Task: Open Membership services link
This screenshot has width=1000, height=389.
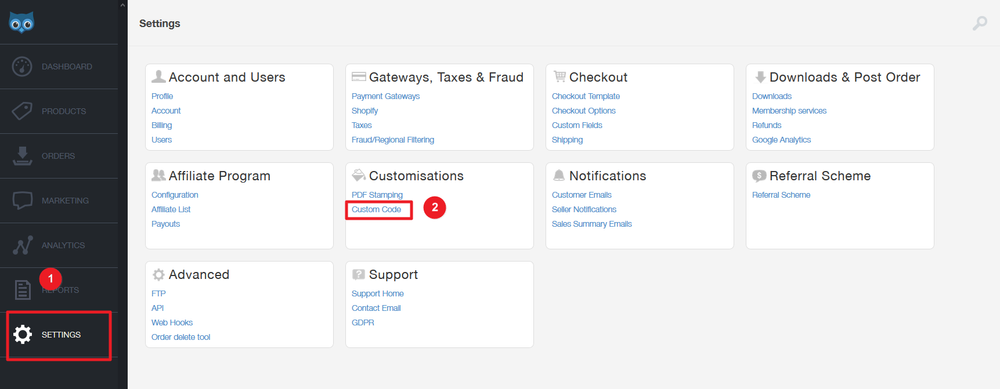Action: (x=789, y=111)
